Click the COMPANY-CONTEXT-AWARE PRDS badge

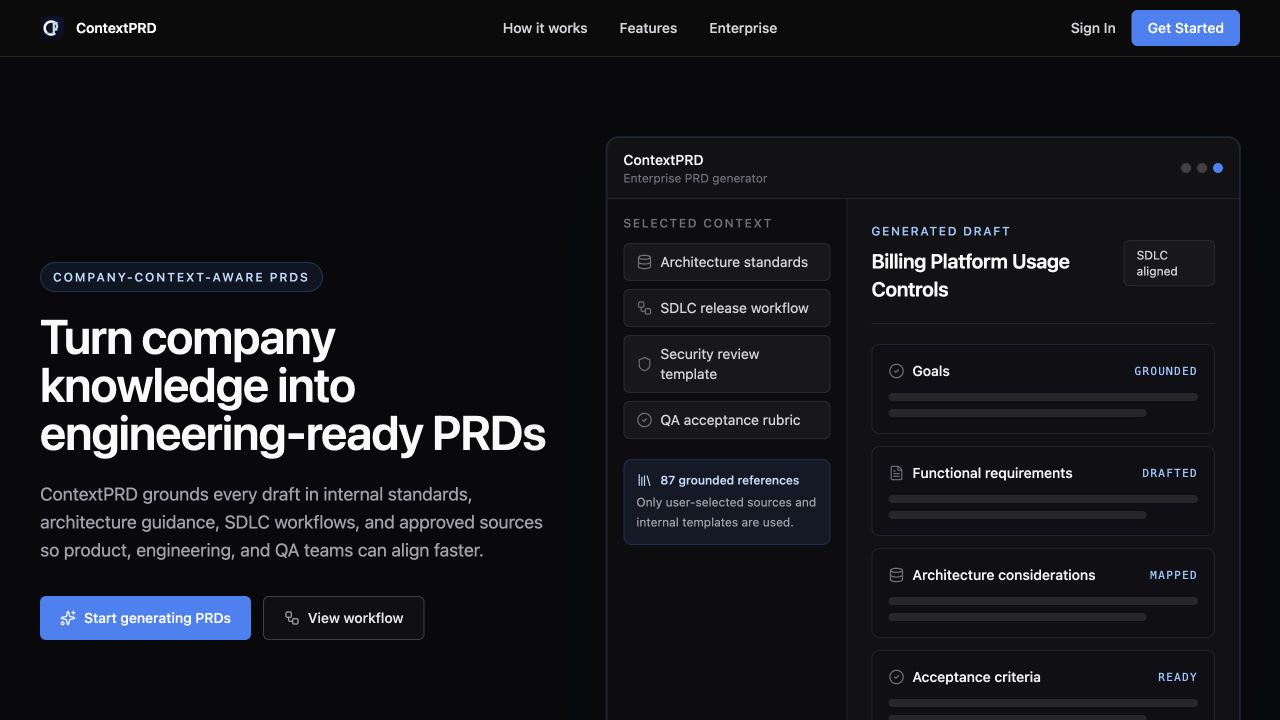coord(181,277)
